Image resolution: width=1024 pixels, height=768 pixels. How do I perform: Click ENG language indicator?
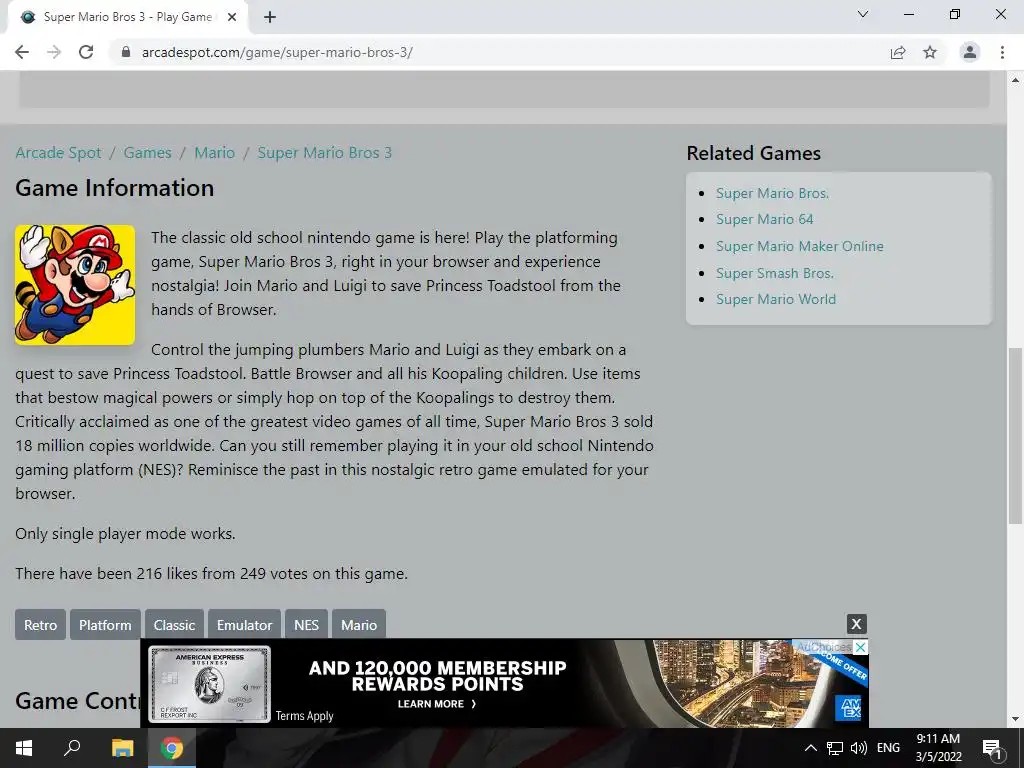point(888,748)
